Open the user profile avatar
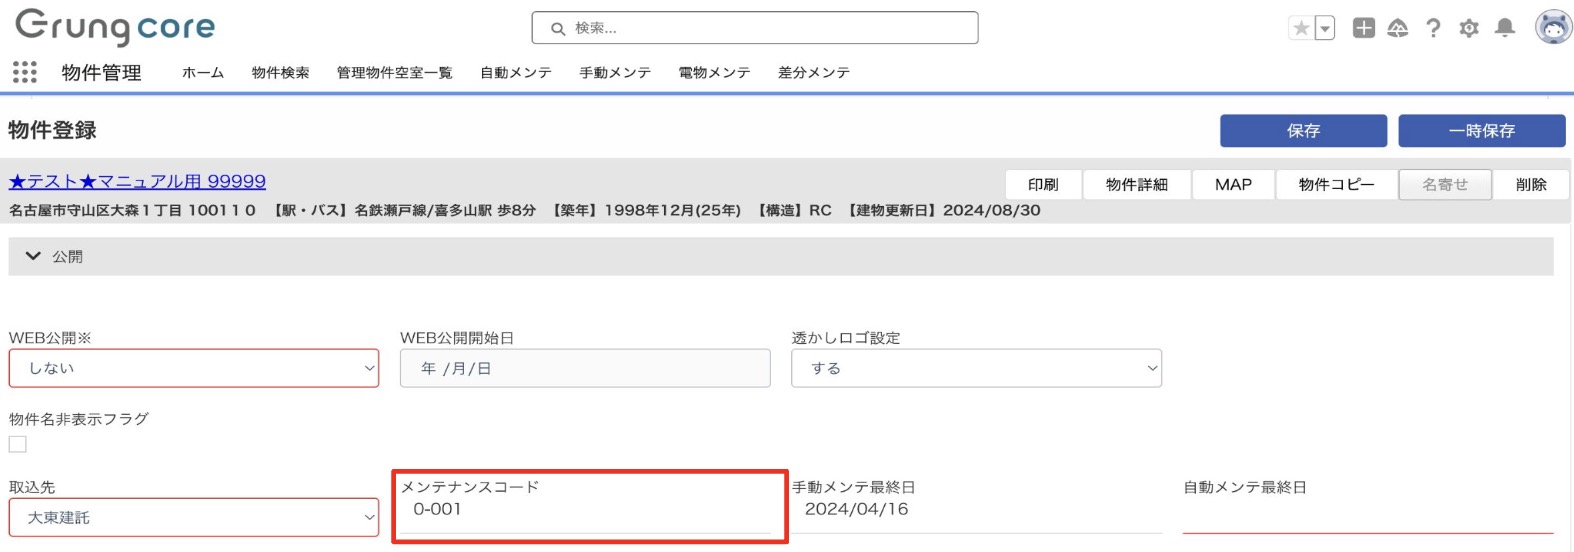This screenshot has width=1574, height=552. pyautogui.click(x=1552, y=28)
